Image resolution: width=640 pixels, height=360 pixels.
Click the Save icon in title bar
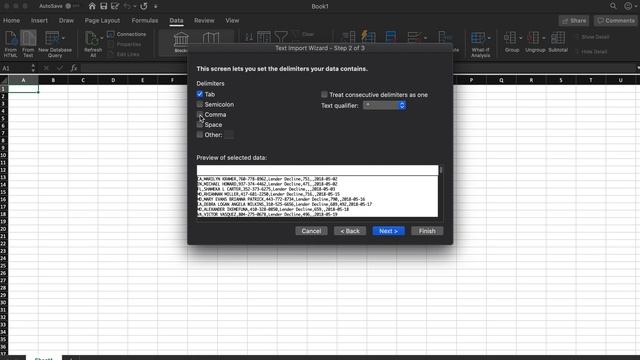(x=104, y=6)
